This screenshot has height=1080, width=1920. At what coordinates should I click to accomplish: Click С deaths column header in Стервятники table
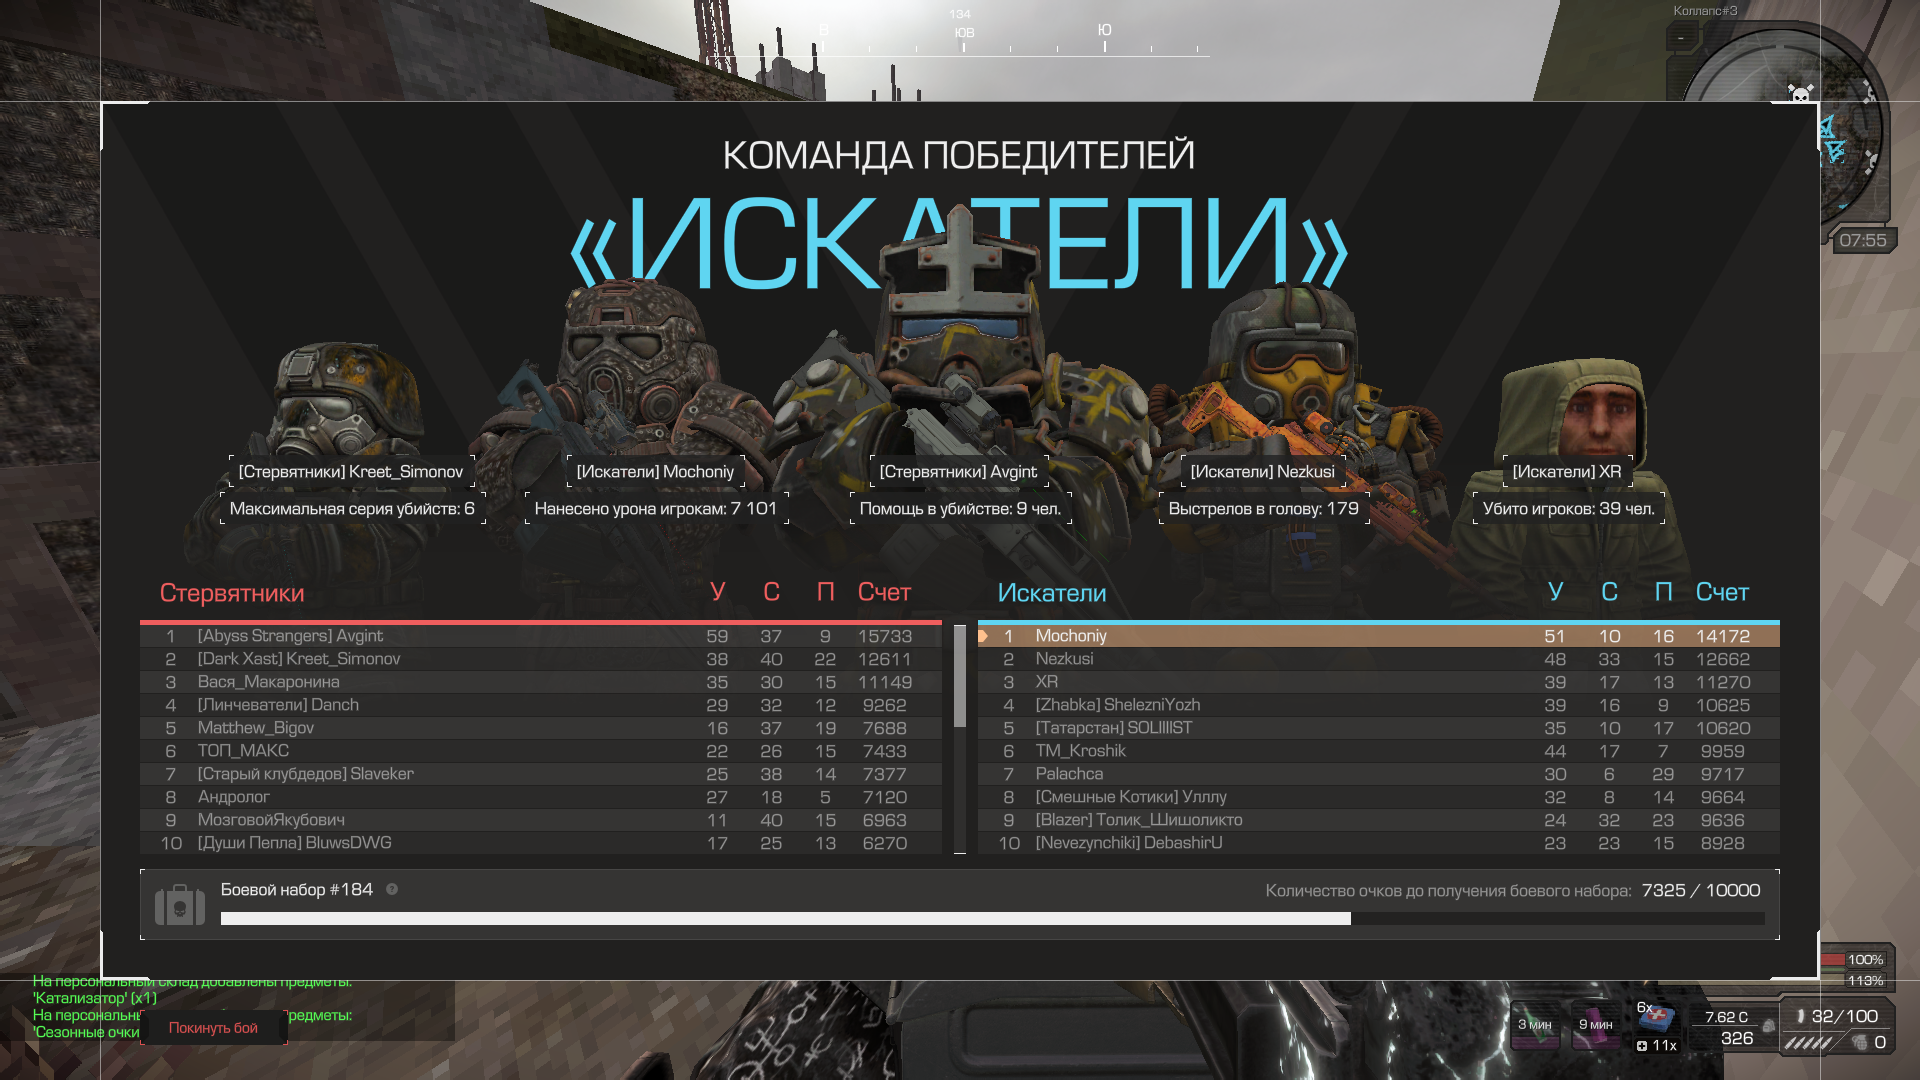coord(771,592)
